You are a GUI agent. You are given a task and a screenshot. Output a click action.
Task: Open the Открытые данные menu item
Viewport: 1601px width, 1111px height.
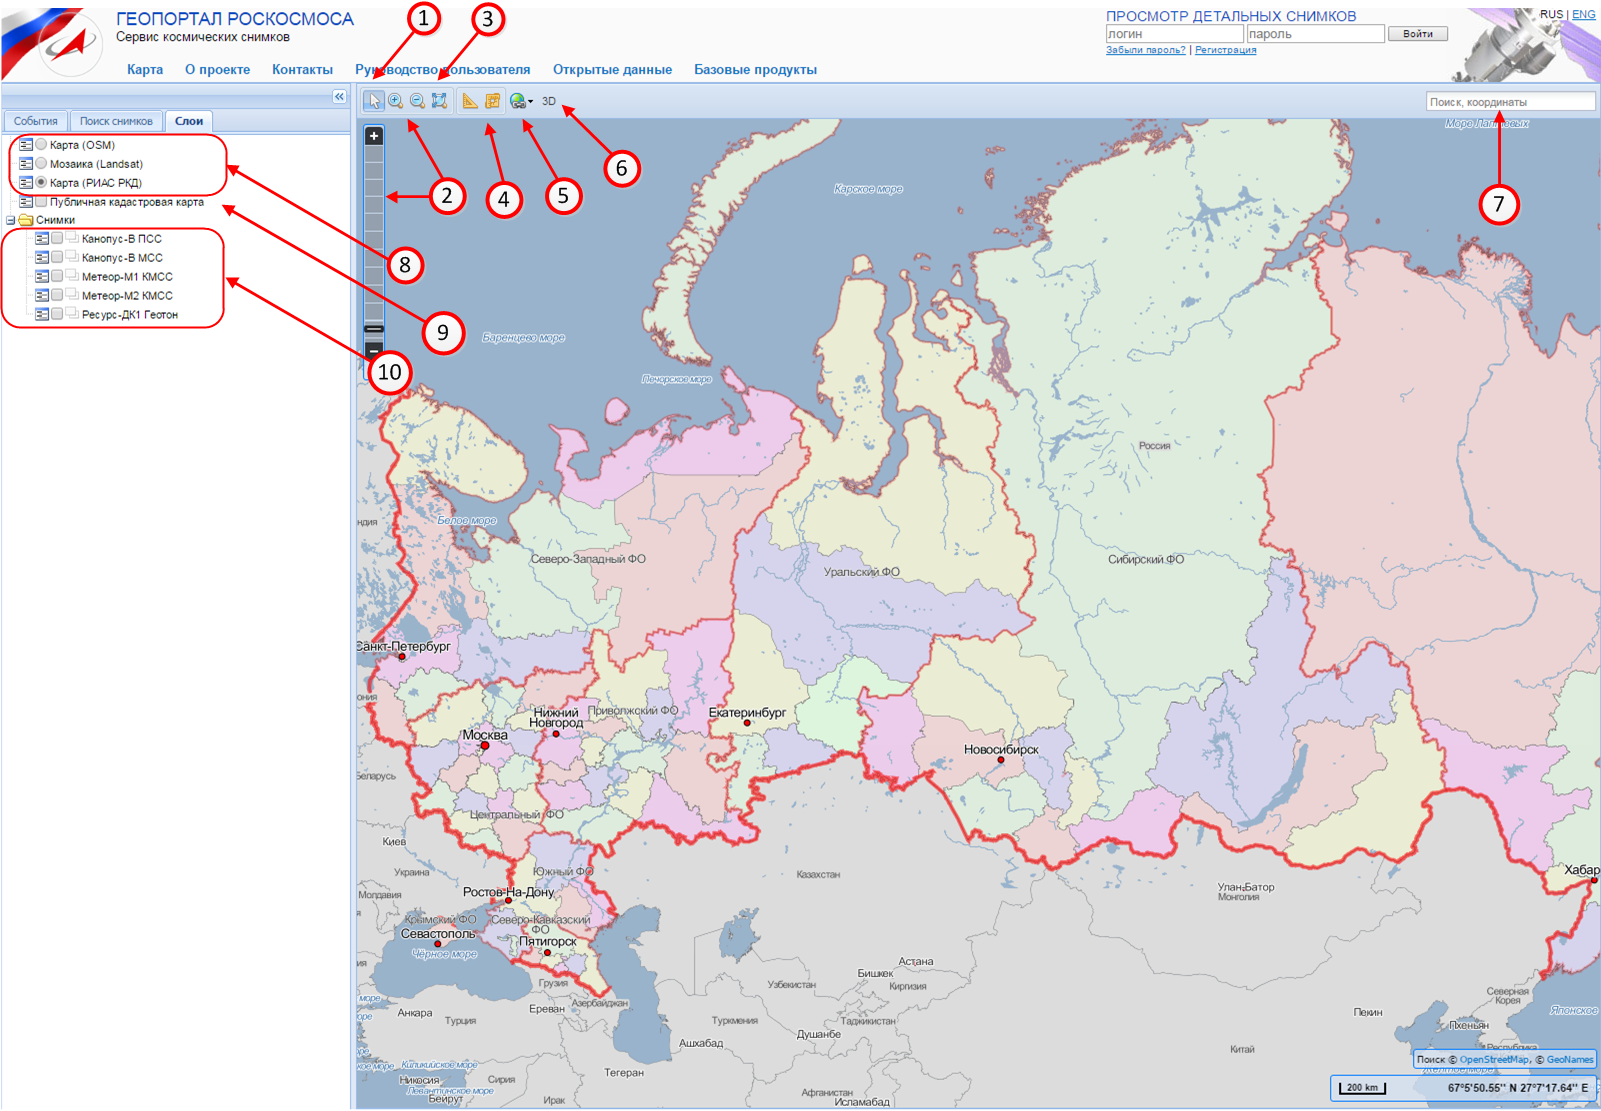coord(612,70)
